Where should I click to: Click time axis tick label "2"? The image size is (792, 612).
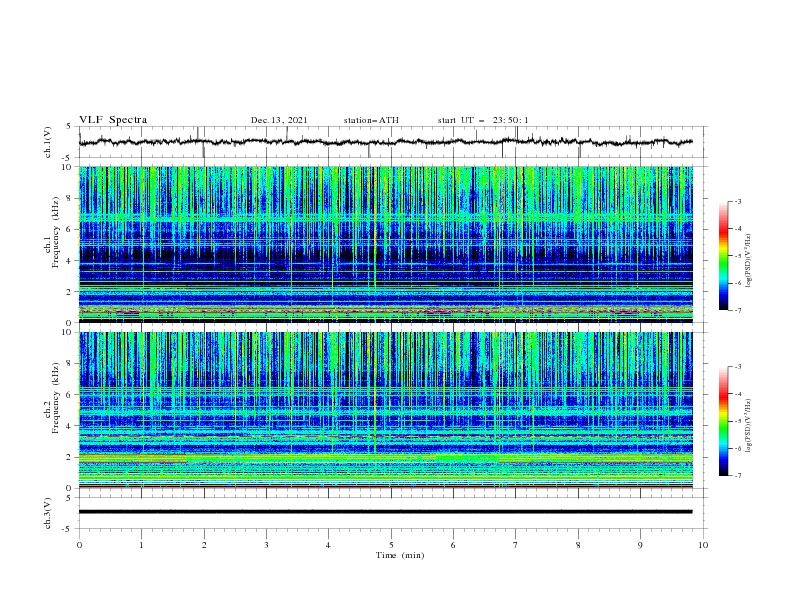tap(204, 545)
